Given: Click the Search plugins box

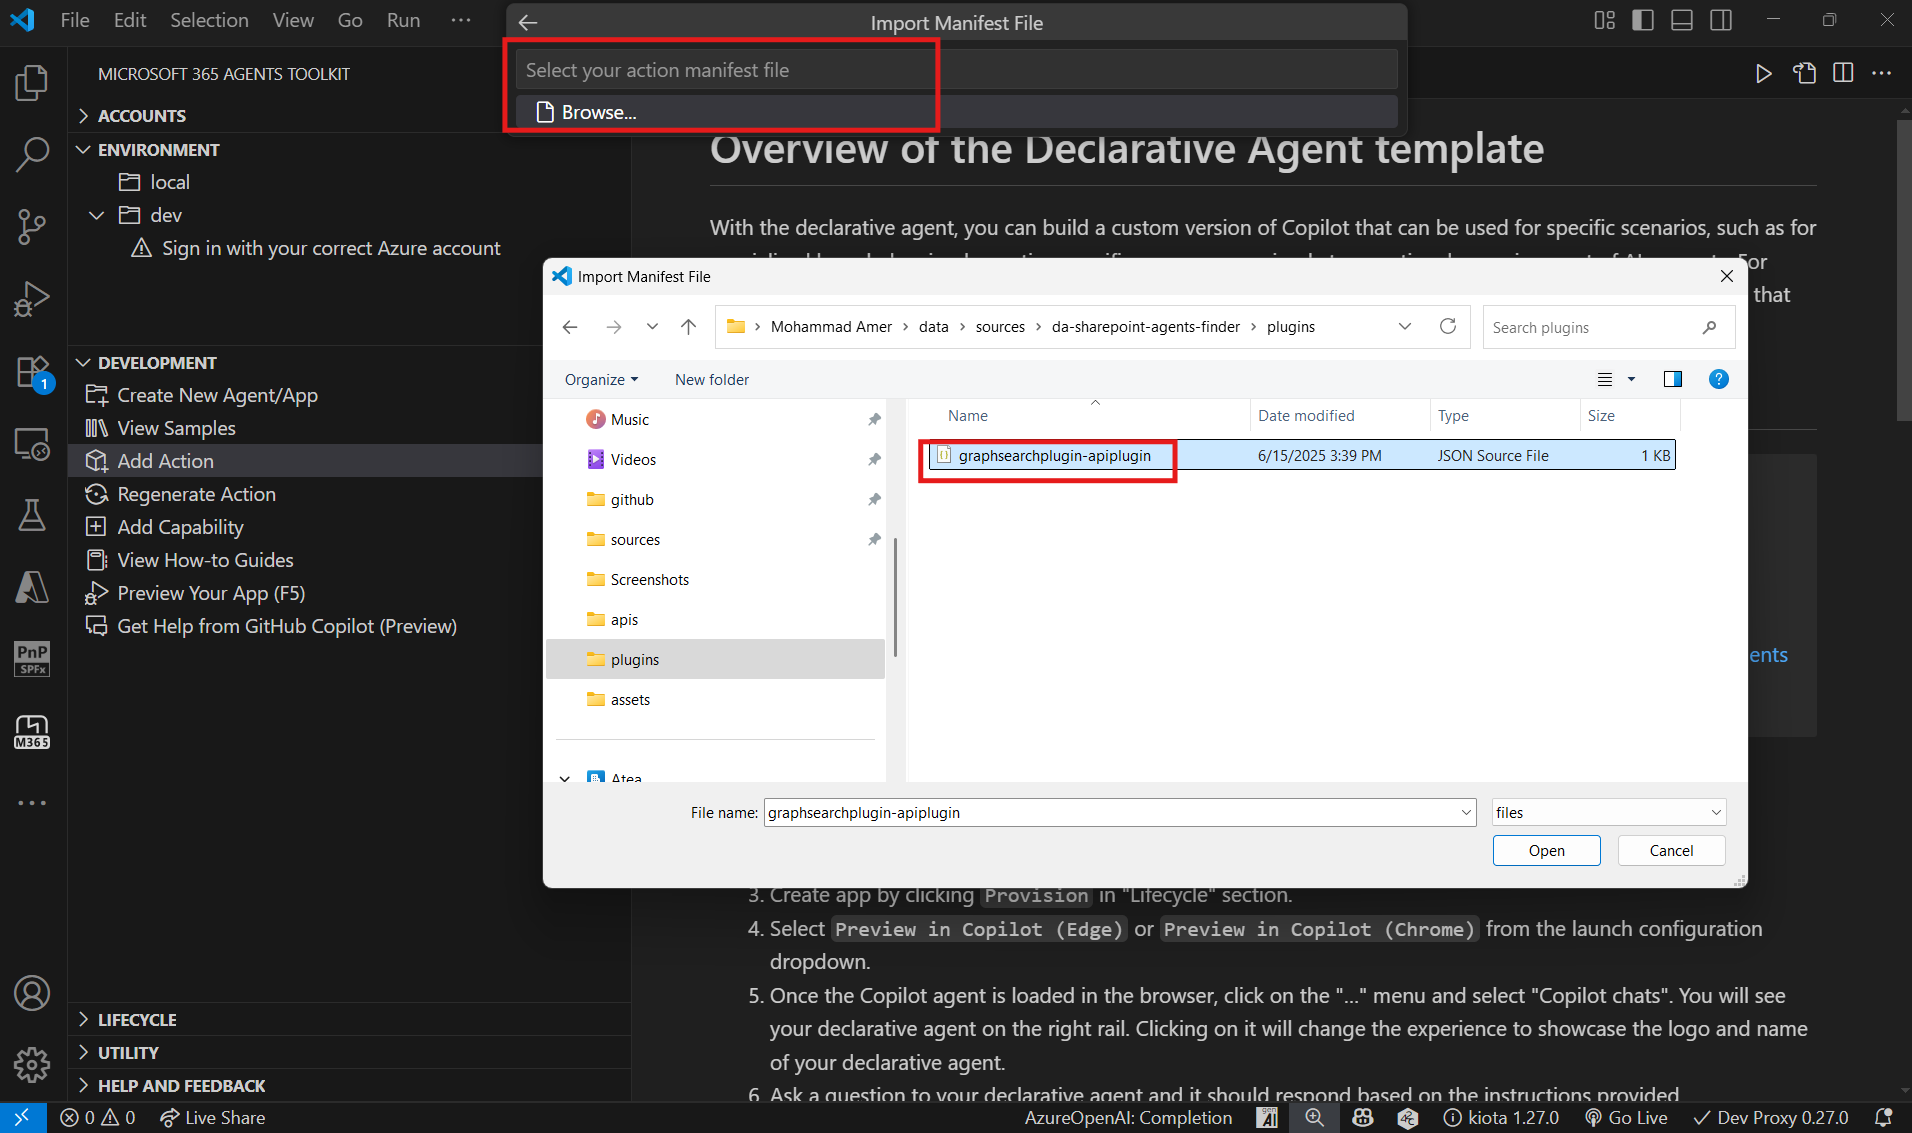Looking at the screenshot, I should pyautogui.click(x=1608, y=327).
